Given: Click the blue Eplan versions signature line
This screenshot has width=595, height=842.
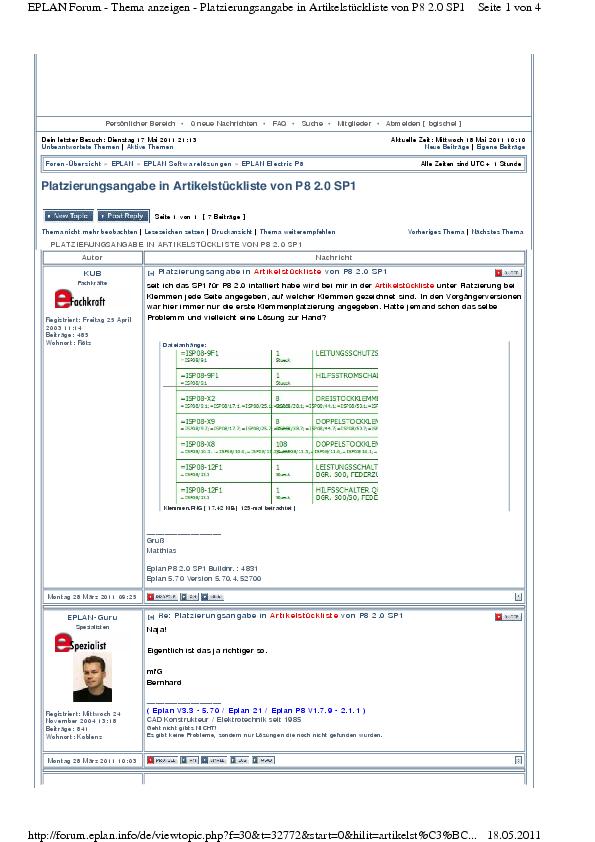Looking at the screenshot, I should pos(256,710).
